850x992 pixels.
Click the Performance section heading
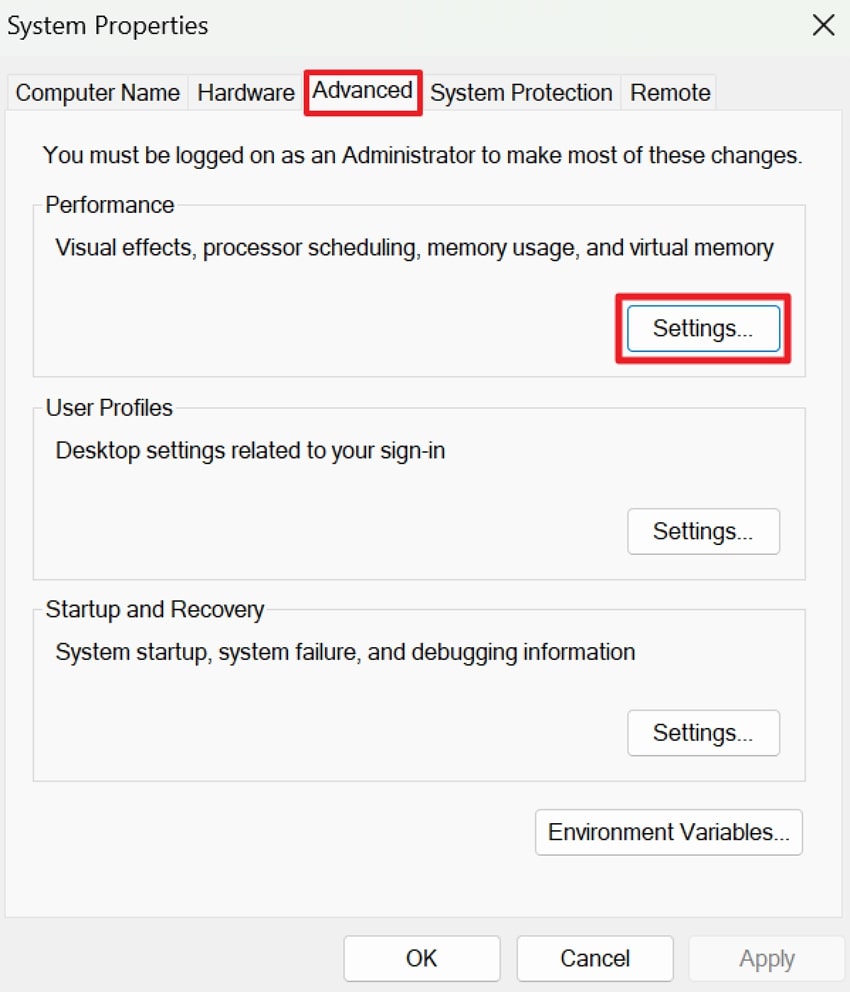109,205
